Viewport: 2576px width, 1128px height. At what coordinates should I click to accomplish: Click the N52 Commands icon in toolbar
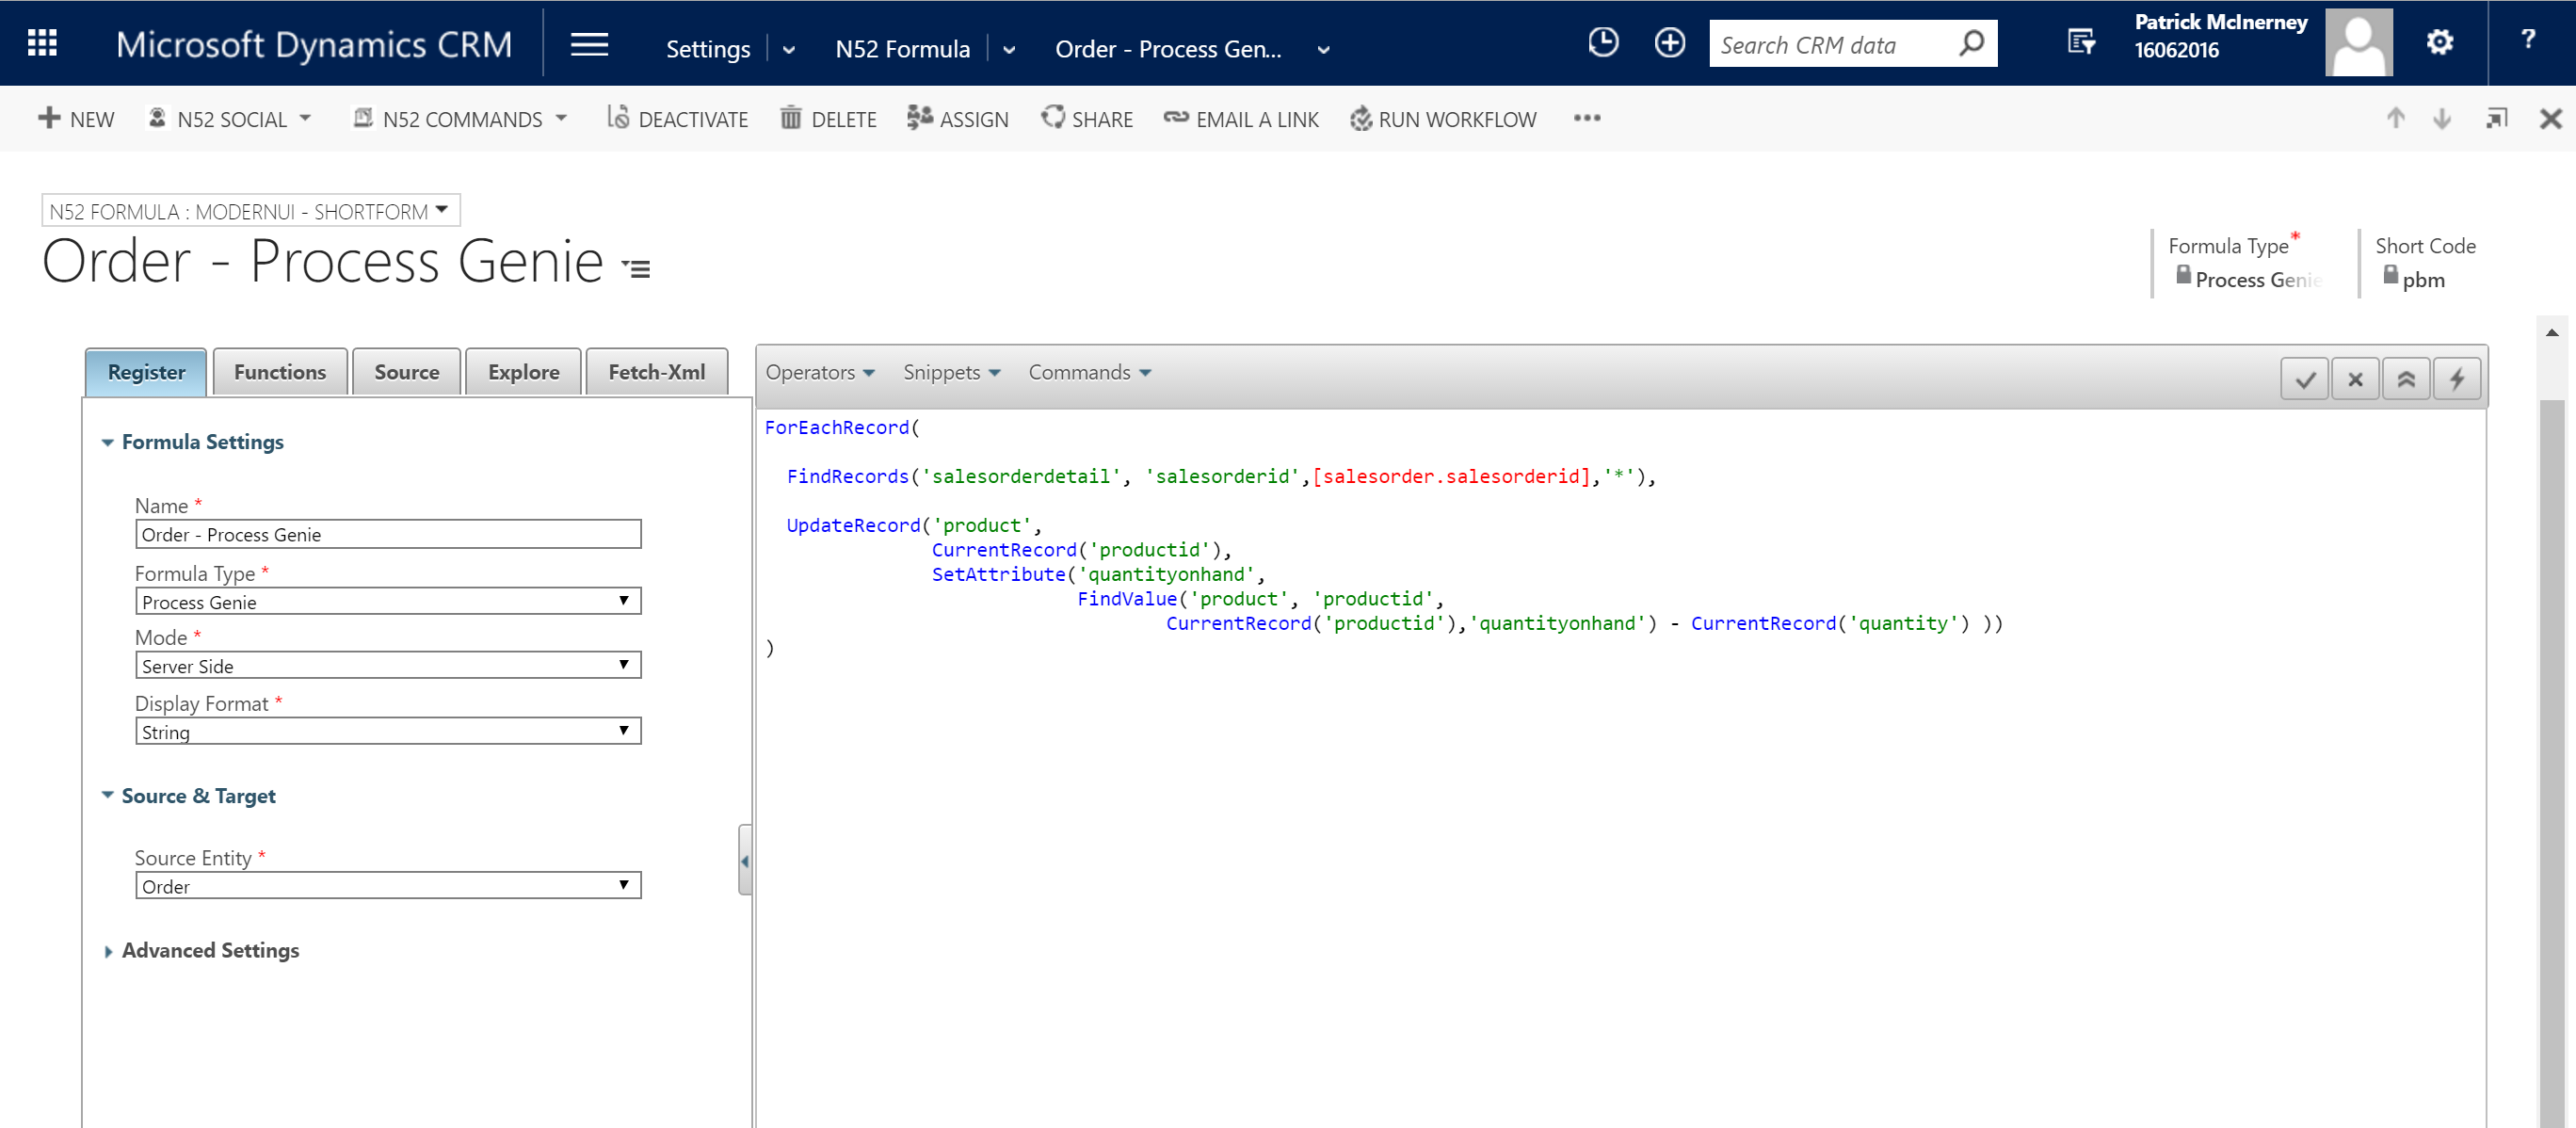363,119
